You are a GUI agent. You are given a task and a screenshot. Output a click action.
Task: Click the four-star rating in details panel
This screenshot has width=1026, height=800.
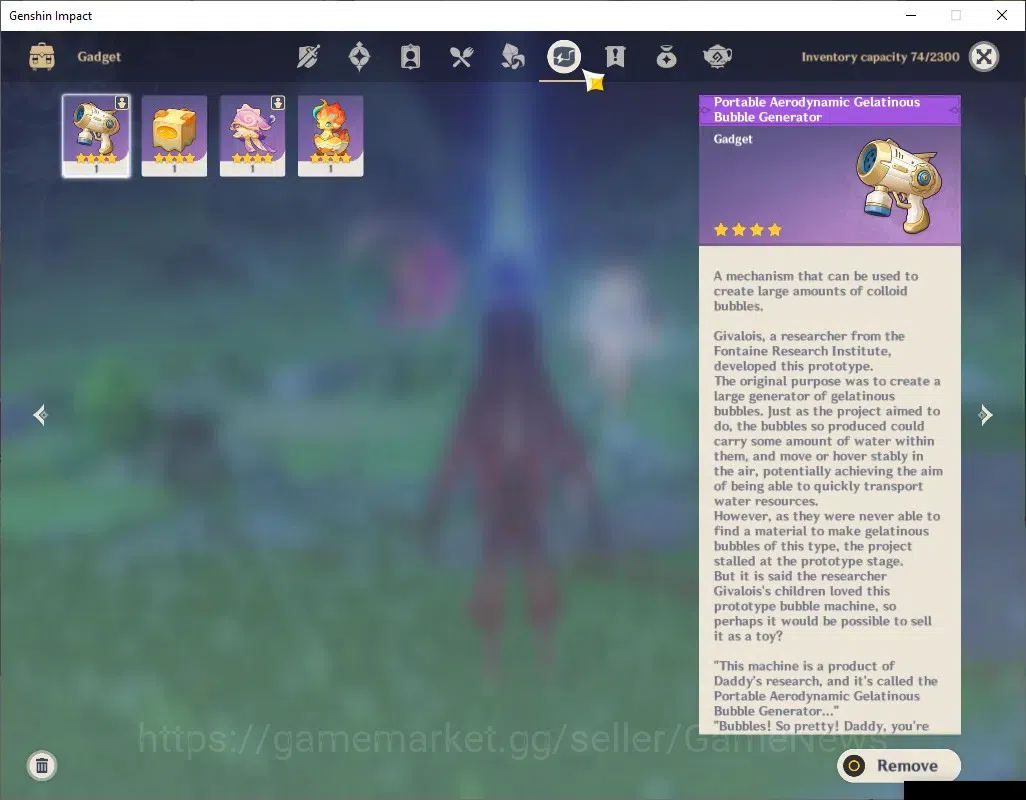[x=748, y=230]
